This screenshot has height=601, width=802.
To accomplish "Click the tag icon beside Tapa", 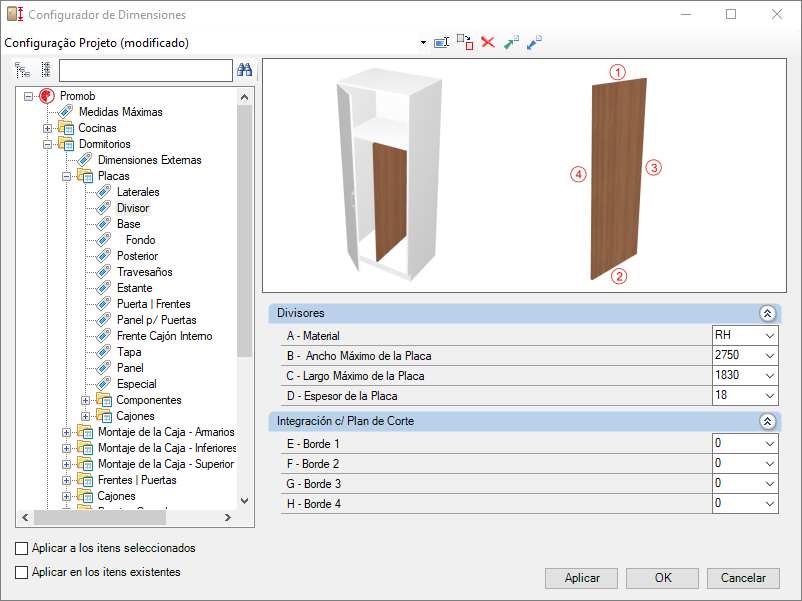I will [104, 352].
